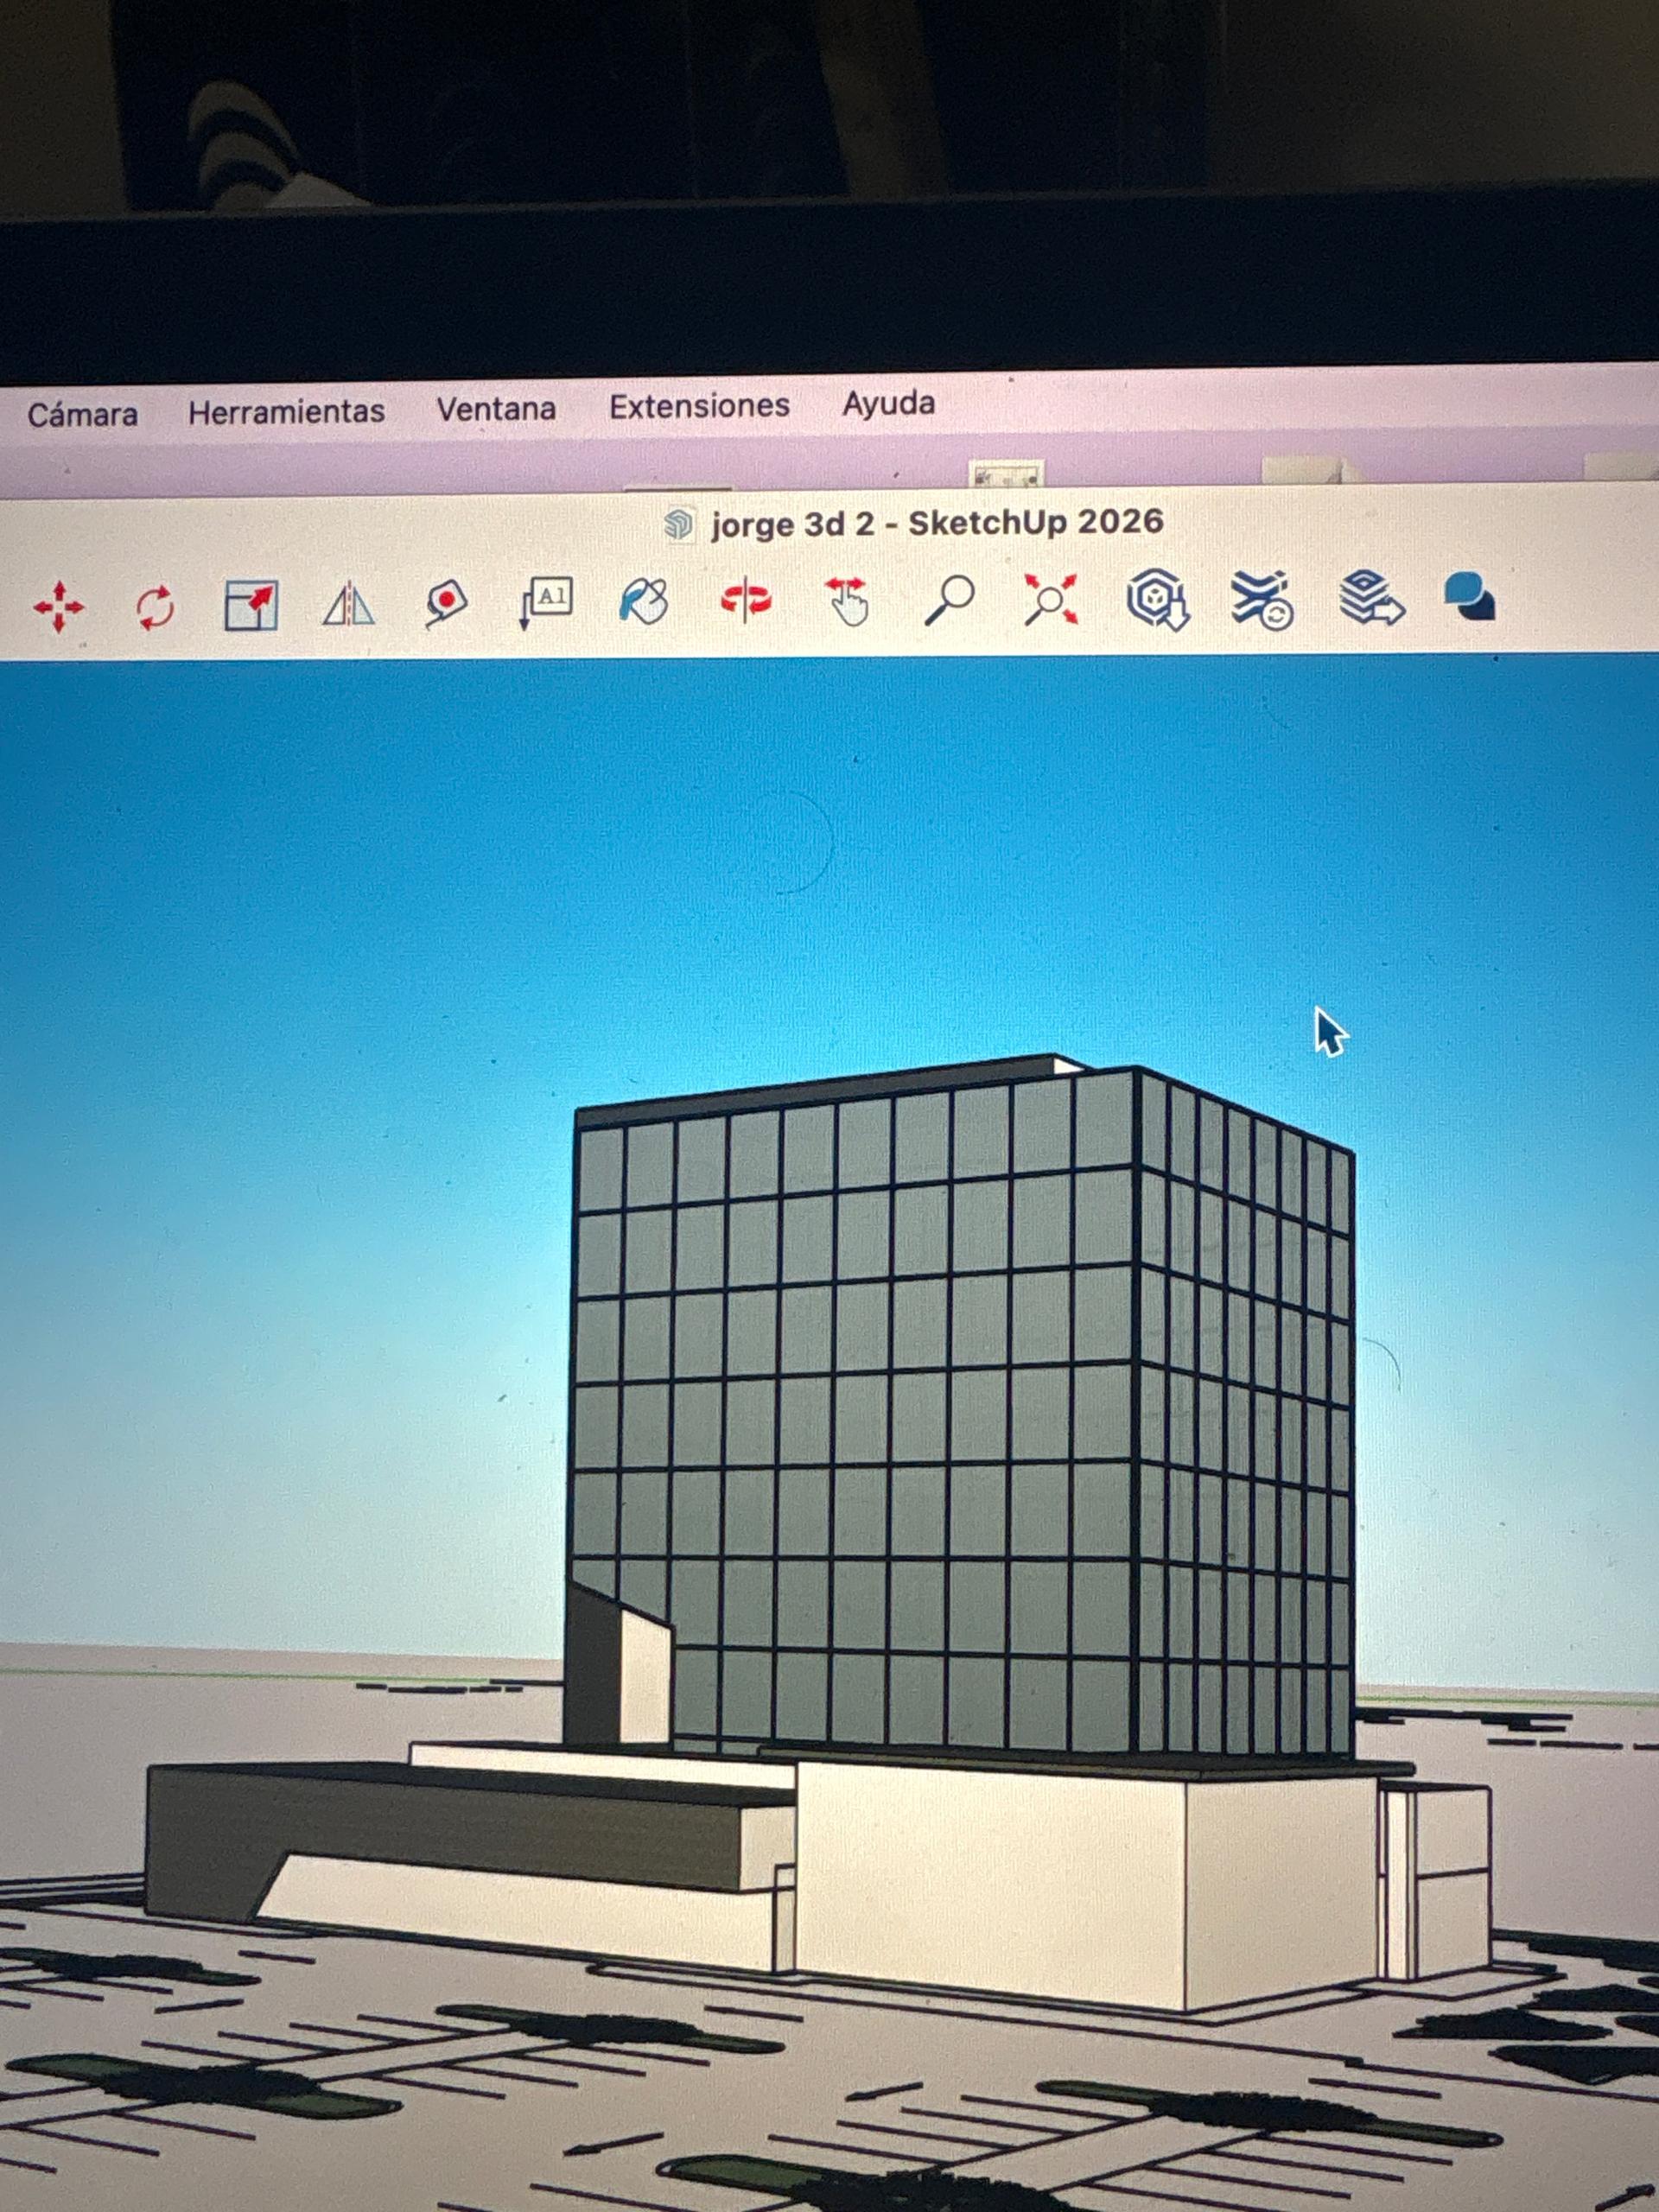Select the Flip mirror tool
The image size is (1659, 2212).
[348, 604]
